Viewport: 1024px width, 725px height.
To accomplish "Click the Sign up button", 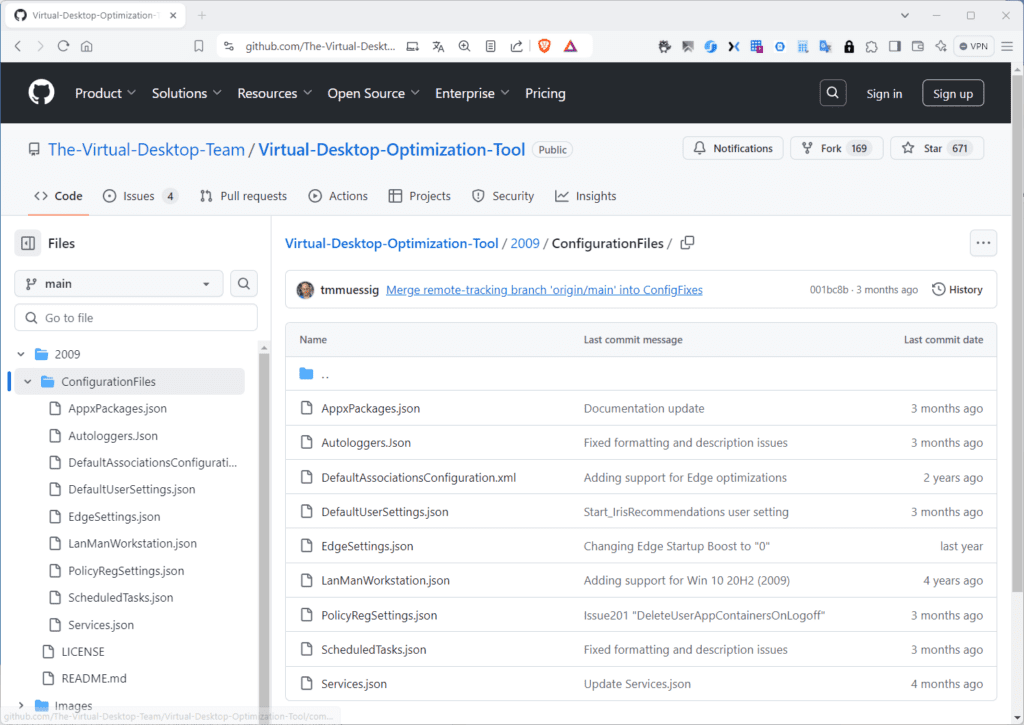I will [x=953, y=93].
